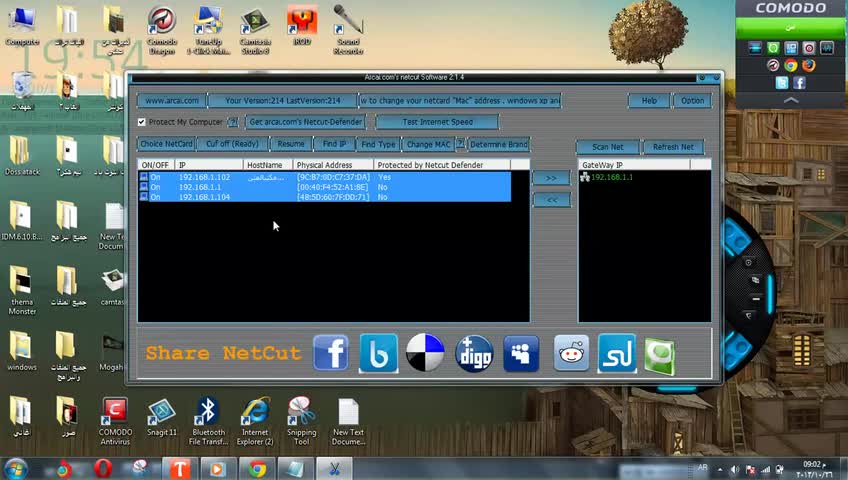Viewport: 848px width, 480px height.
Task: Click the Refresh Net button
Action: [673, 147]
